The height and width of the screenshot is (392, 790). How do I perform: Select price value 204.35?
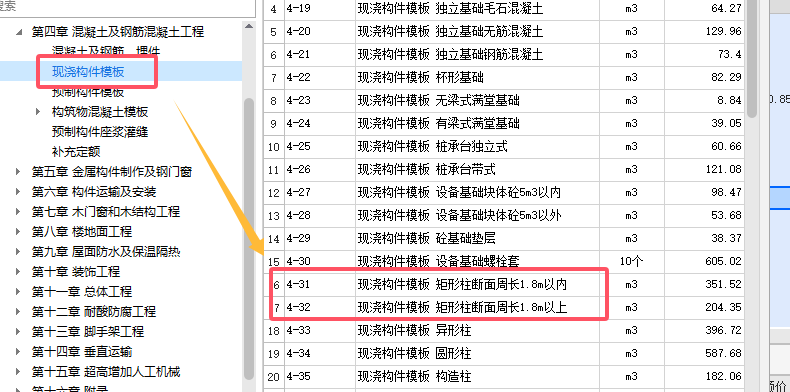point(704,307)
